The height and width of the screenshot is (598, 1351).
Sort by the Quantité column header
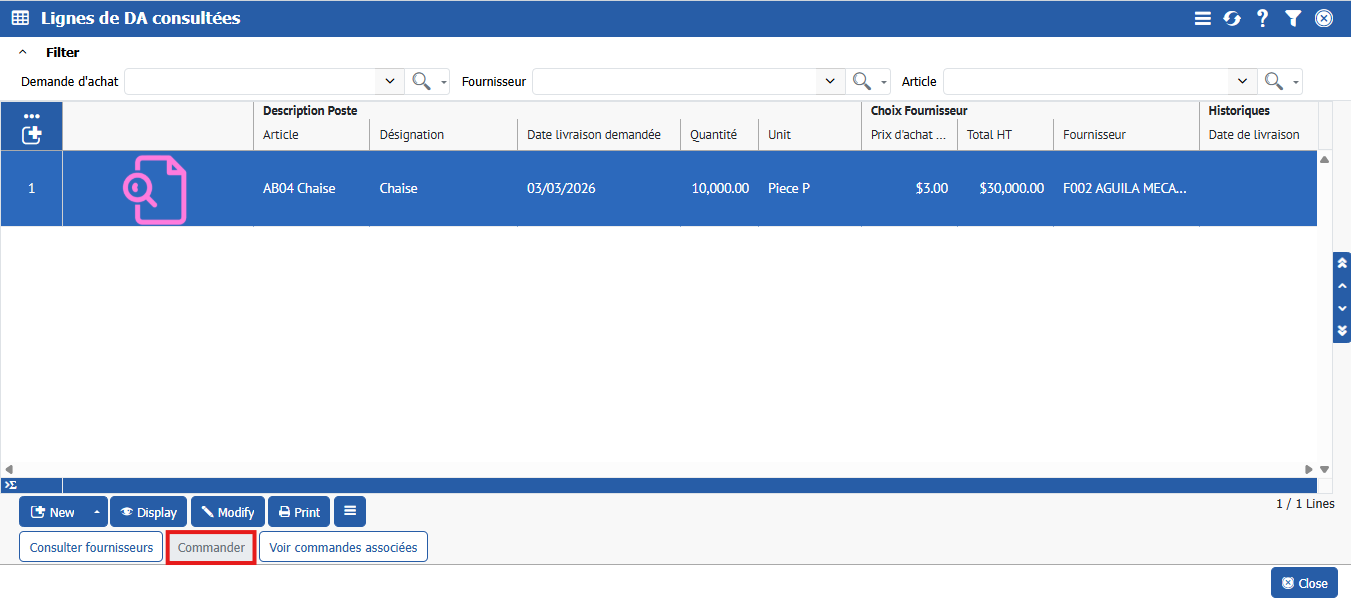point(713,135)
